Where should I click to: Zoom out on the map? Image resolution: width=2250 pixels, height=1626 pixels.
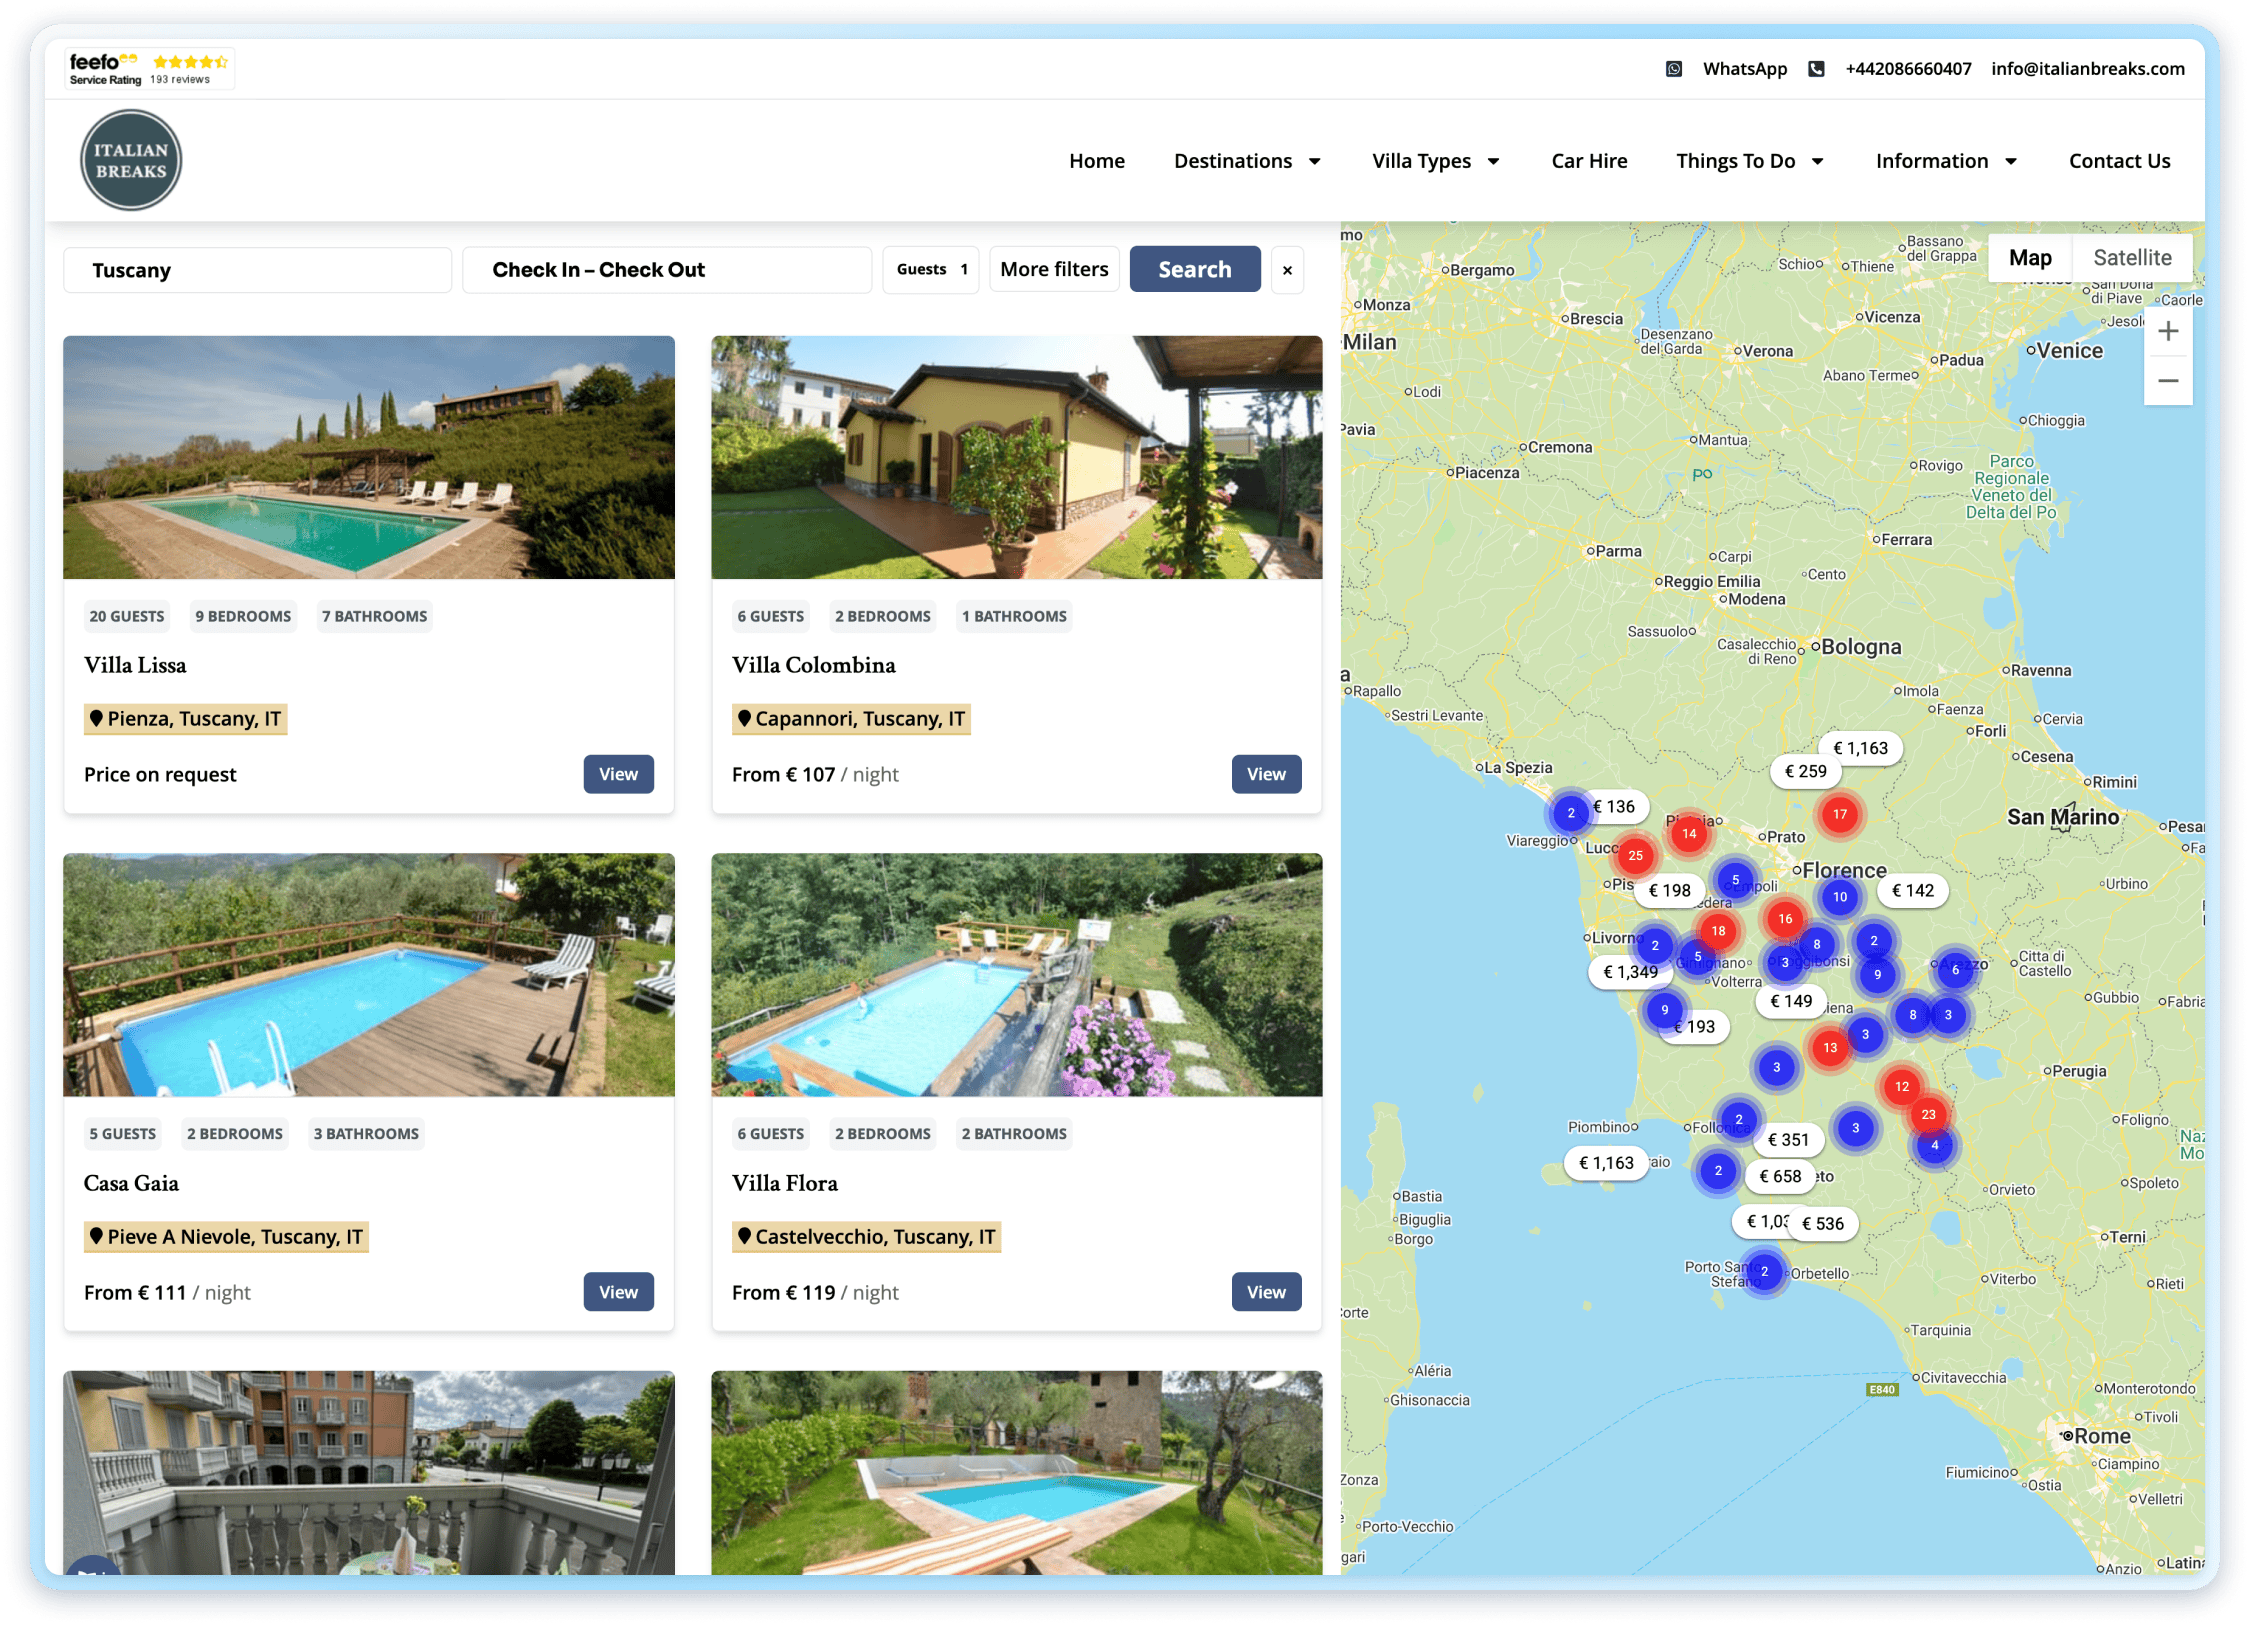click(x=2168, y=381)
